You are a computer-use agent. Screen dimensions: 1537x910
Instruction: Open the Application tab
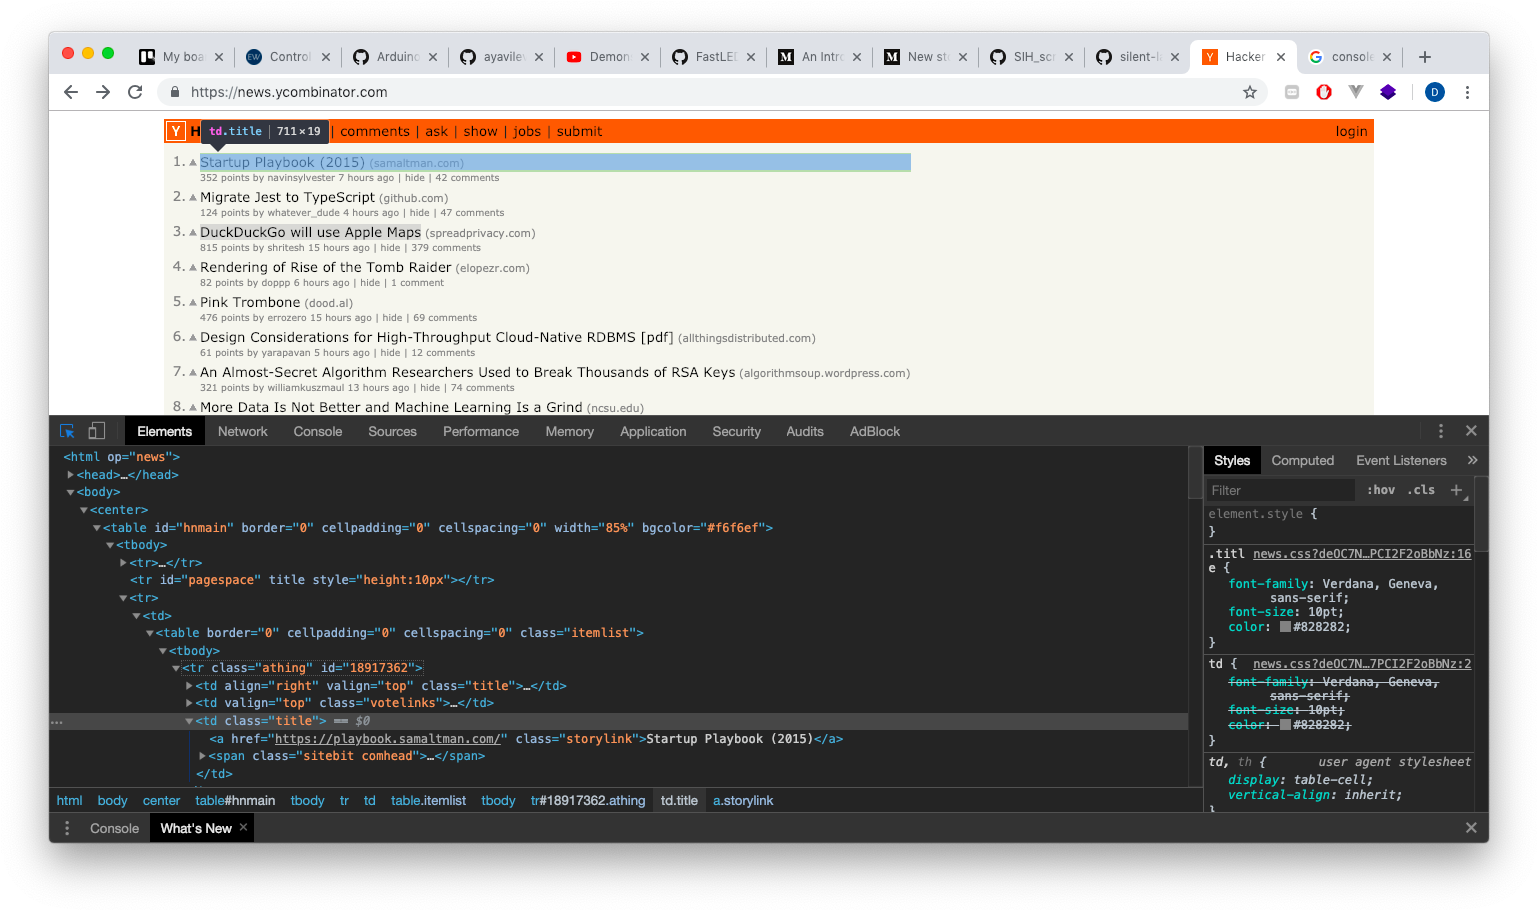coord(653,431)
